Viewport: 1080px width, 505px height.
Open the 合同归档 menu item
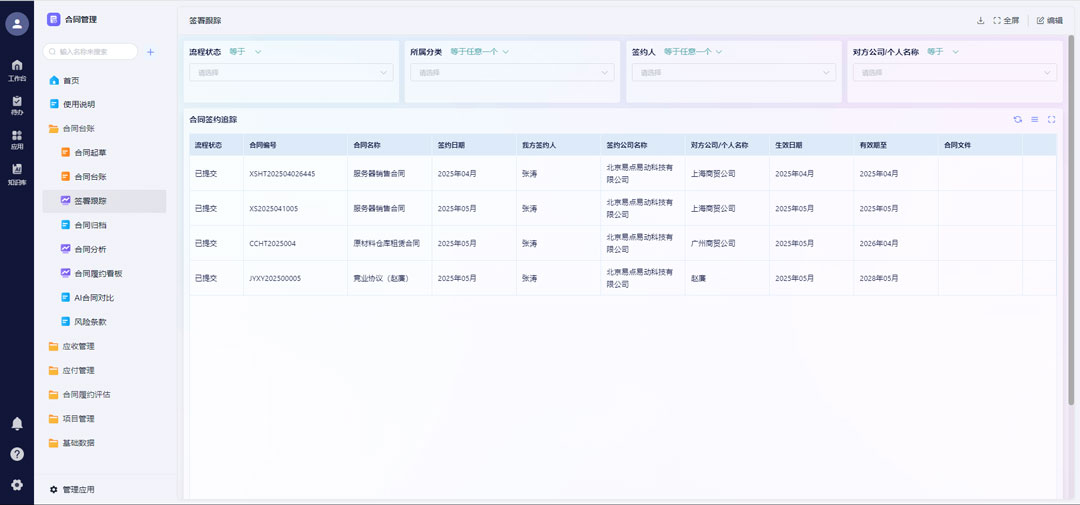(x=90, y=225)
